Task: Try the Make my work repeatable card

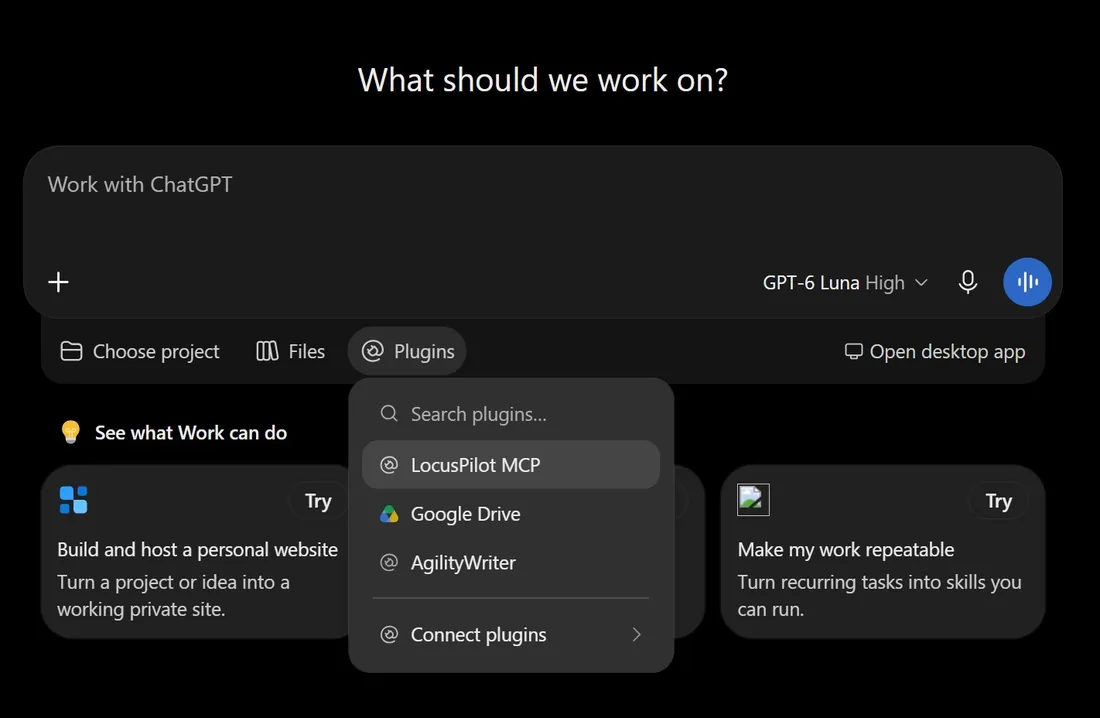Action: [x=998, y=501]
